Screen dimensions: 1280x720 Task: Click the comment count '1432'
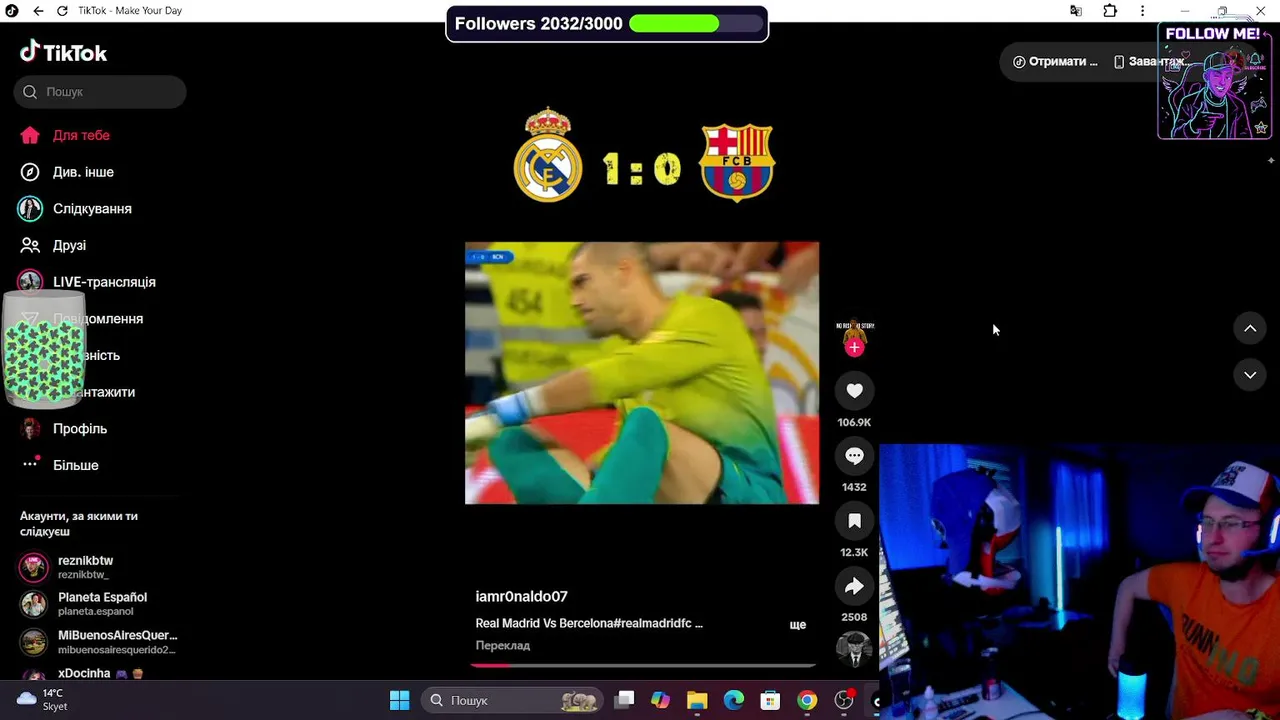854,488
